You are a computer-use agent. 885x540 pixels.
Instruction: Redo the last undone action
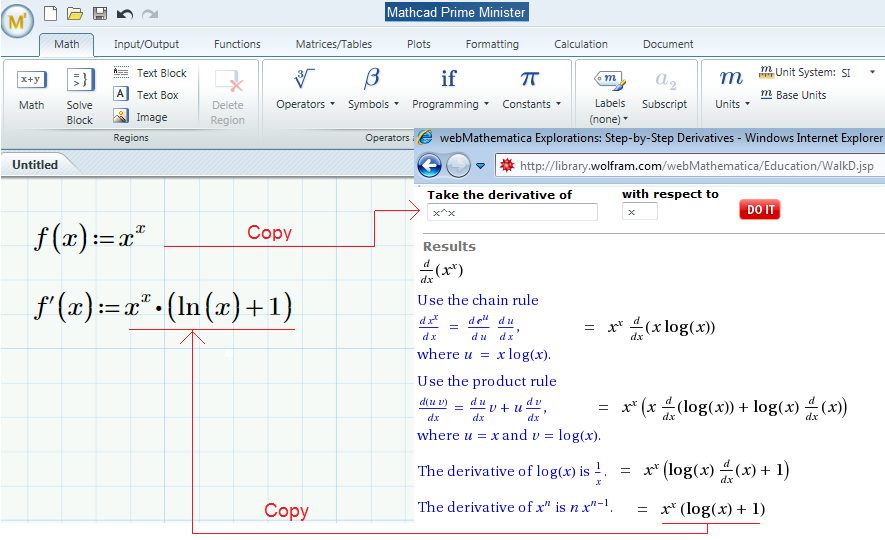click(150, 14)
